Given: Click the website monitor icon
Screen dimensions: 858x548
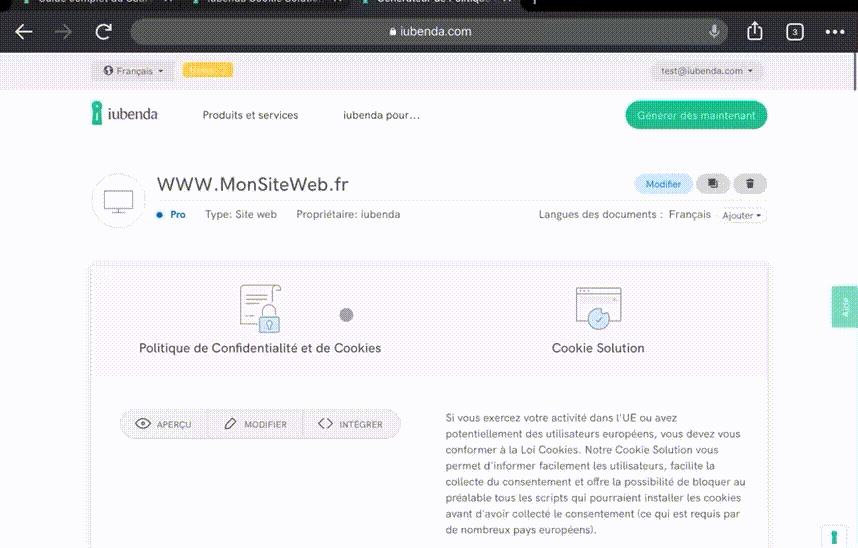Looking at the screenshot, I should click(x=119, y=200).
